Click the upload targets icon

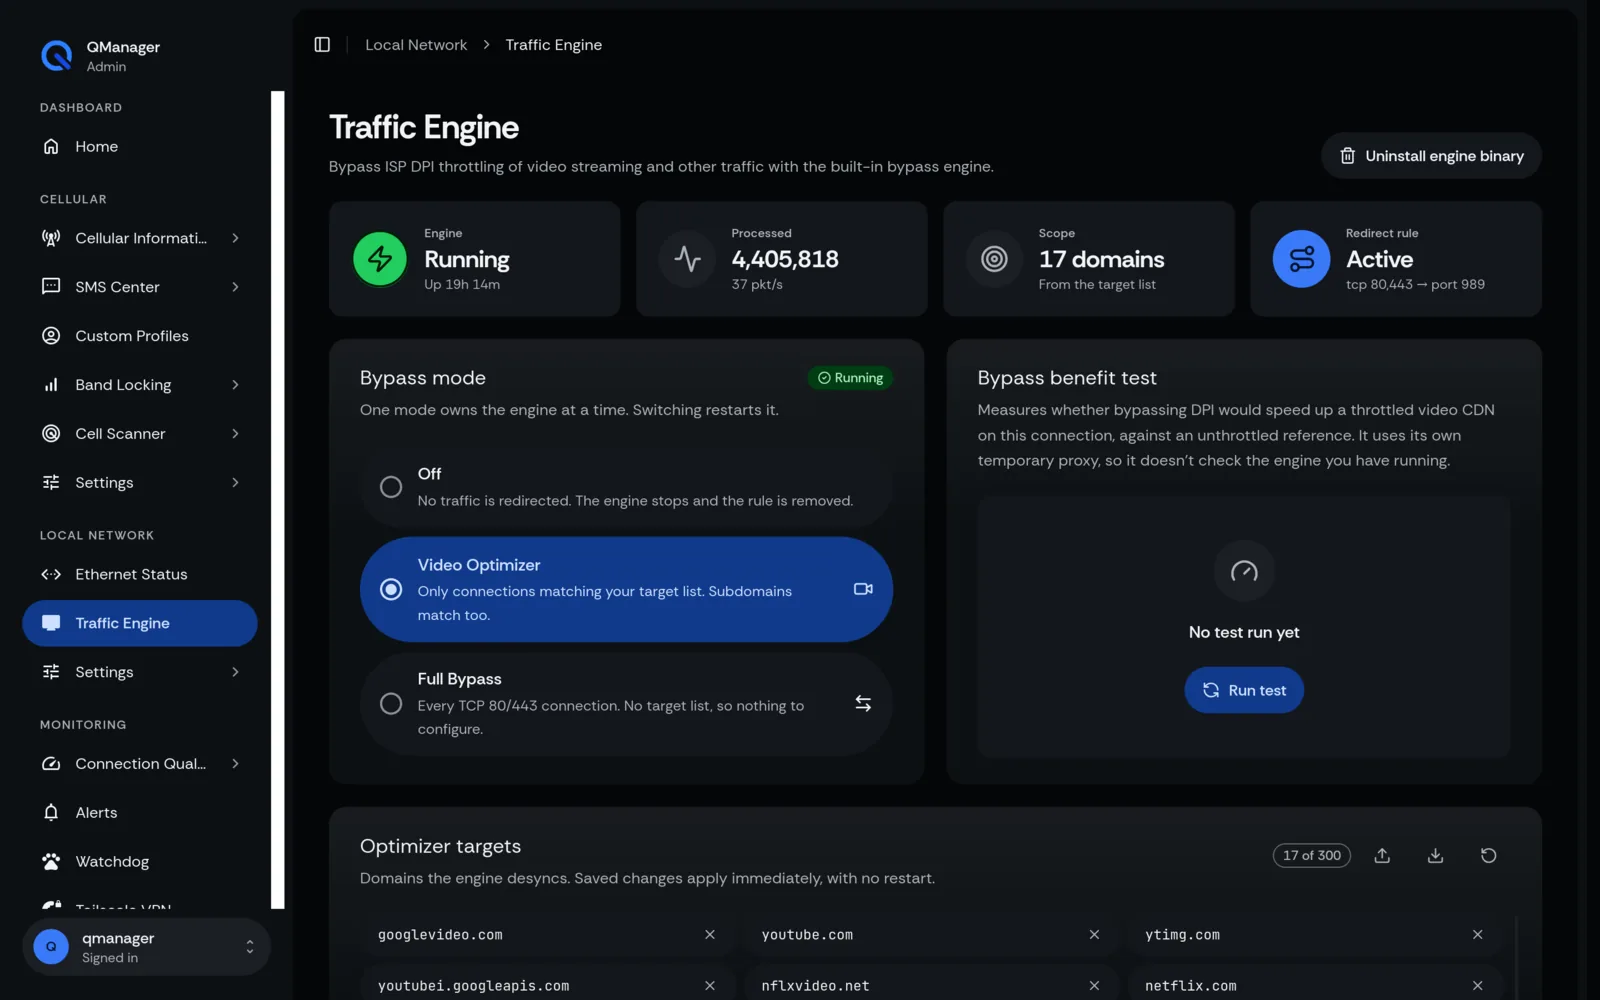1382,855
